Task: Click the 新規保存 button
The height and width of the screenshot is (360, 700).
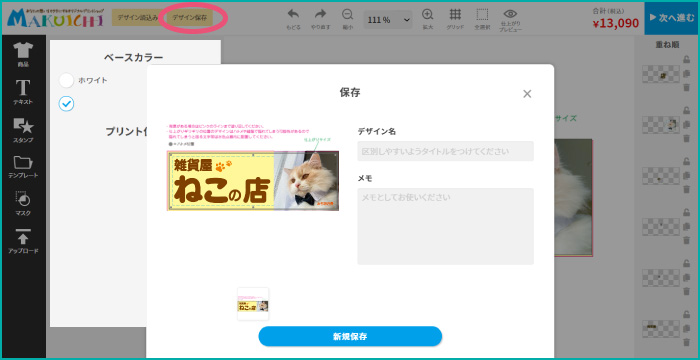Action: click(x=350, y=336)
